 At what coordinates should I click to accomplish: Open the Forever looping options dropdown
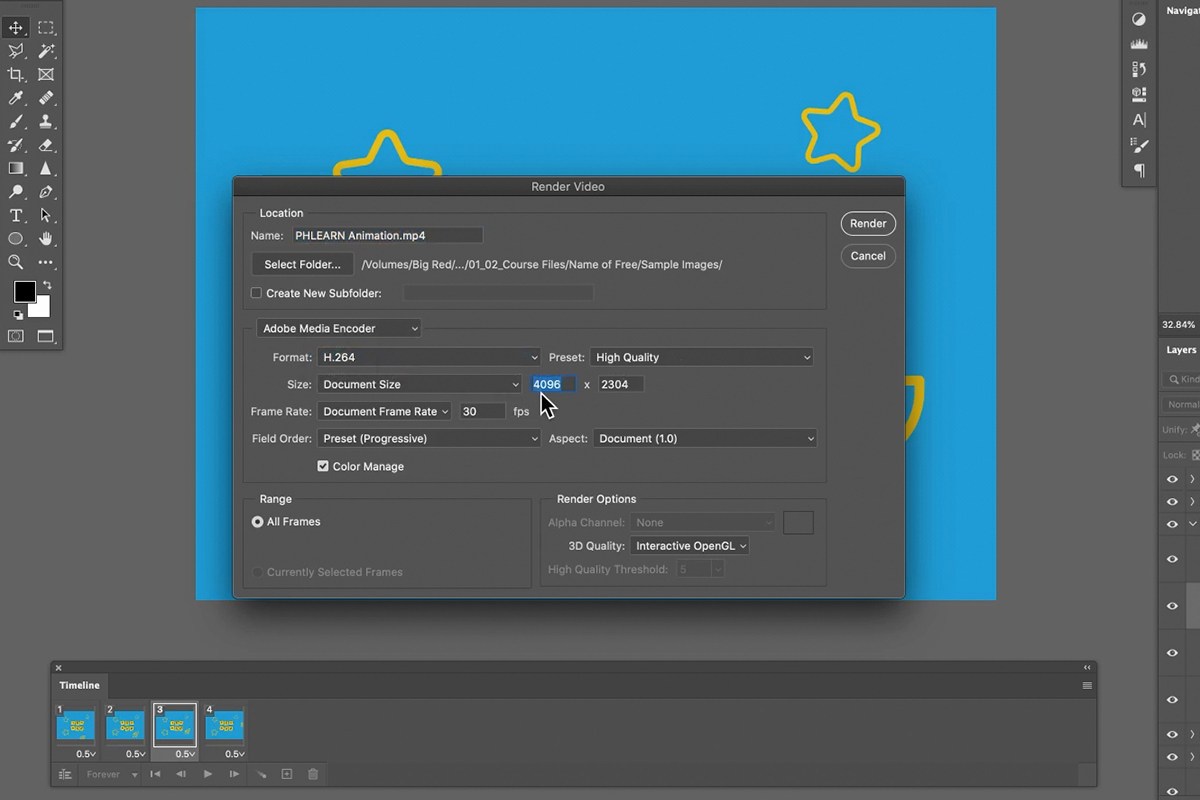pos(112,774)
